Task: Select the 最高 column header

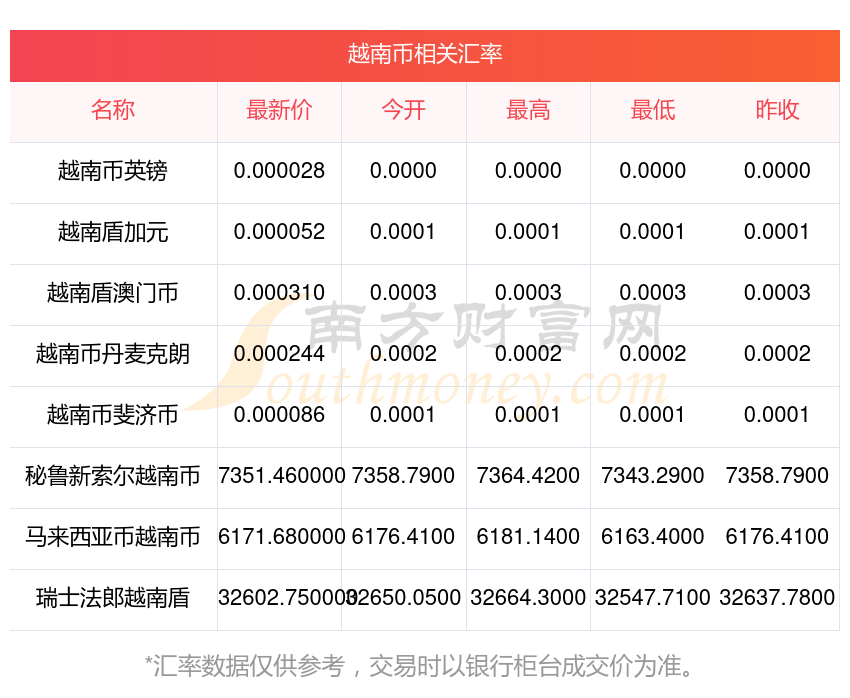Action: pos(528,110)
